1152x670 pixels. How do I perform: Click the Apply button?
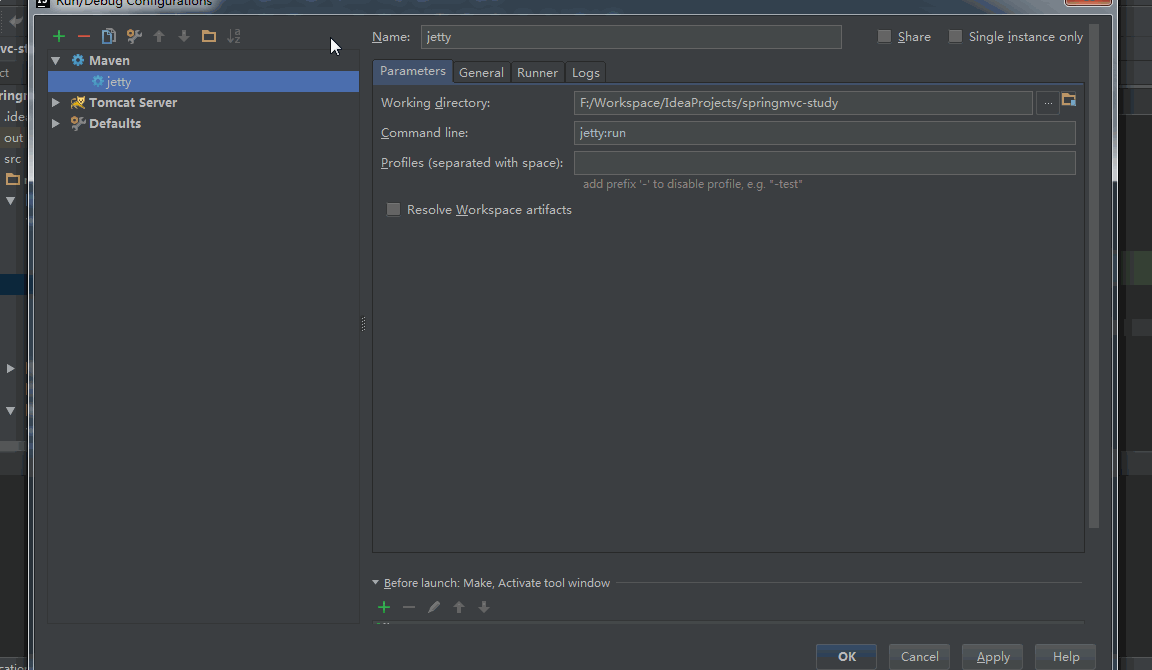992,657
